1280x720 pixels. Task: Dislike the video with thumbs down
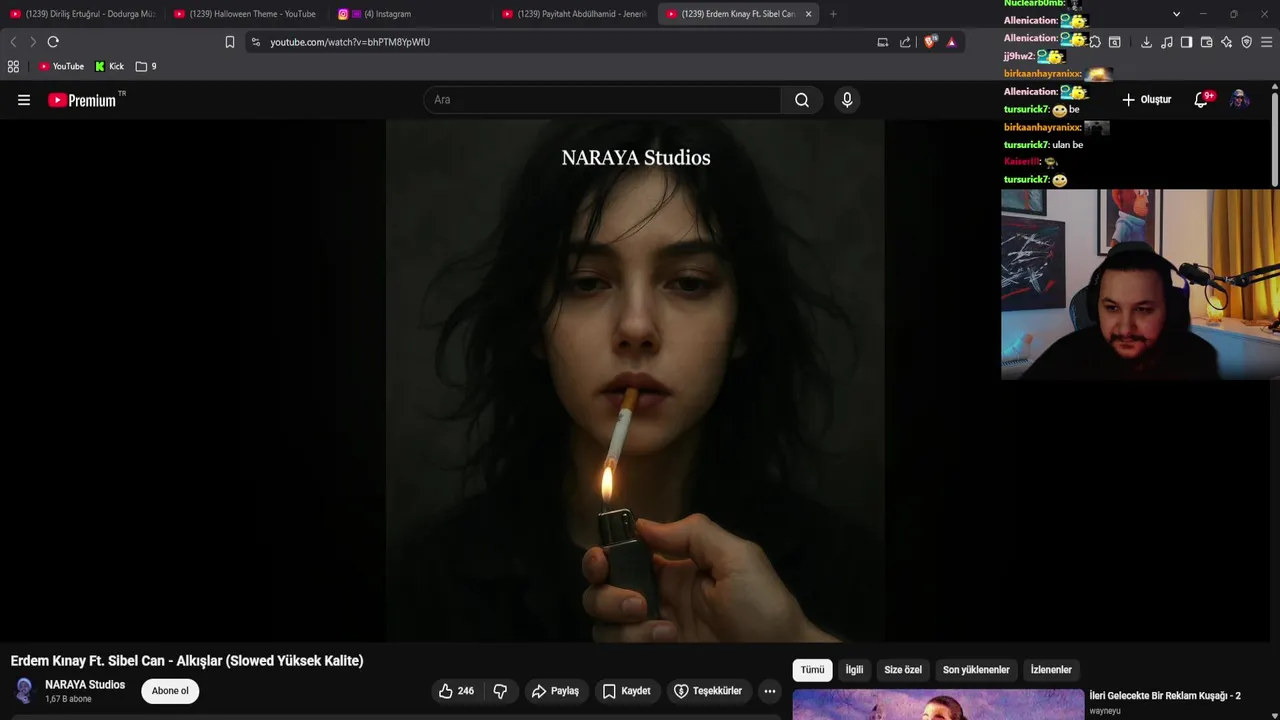tap(500, 691)
